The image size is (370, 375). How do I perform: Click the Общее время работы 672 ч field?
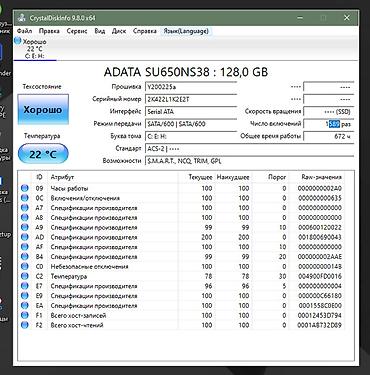[x=329, y=136]
